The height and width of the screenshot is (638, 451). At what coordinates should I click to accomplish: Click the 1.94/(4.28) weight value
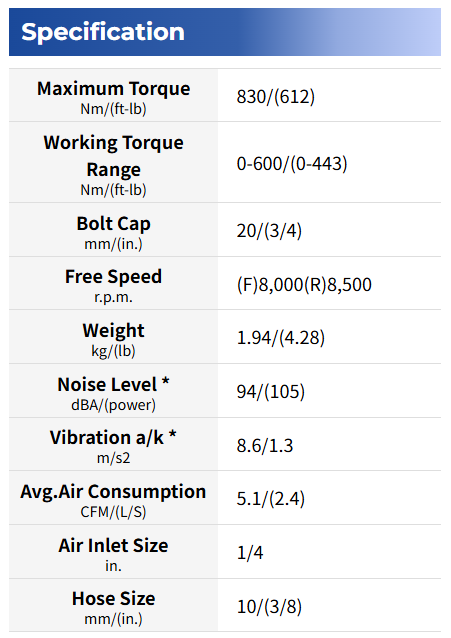(x=280, y=338)
